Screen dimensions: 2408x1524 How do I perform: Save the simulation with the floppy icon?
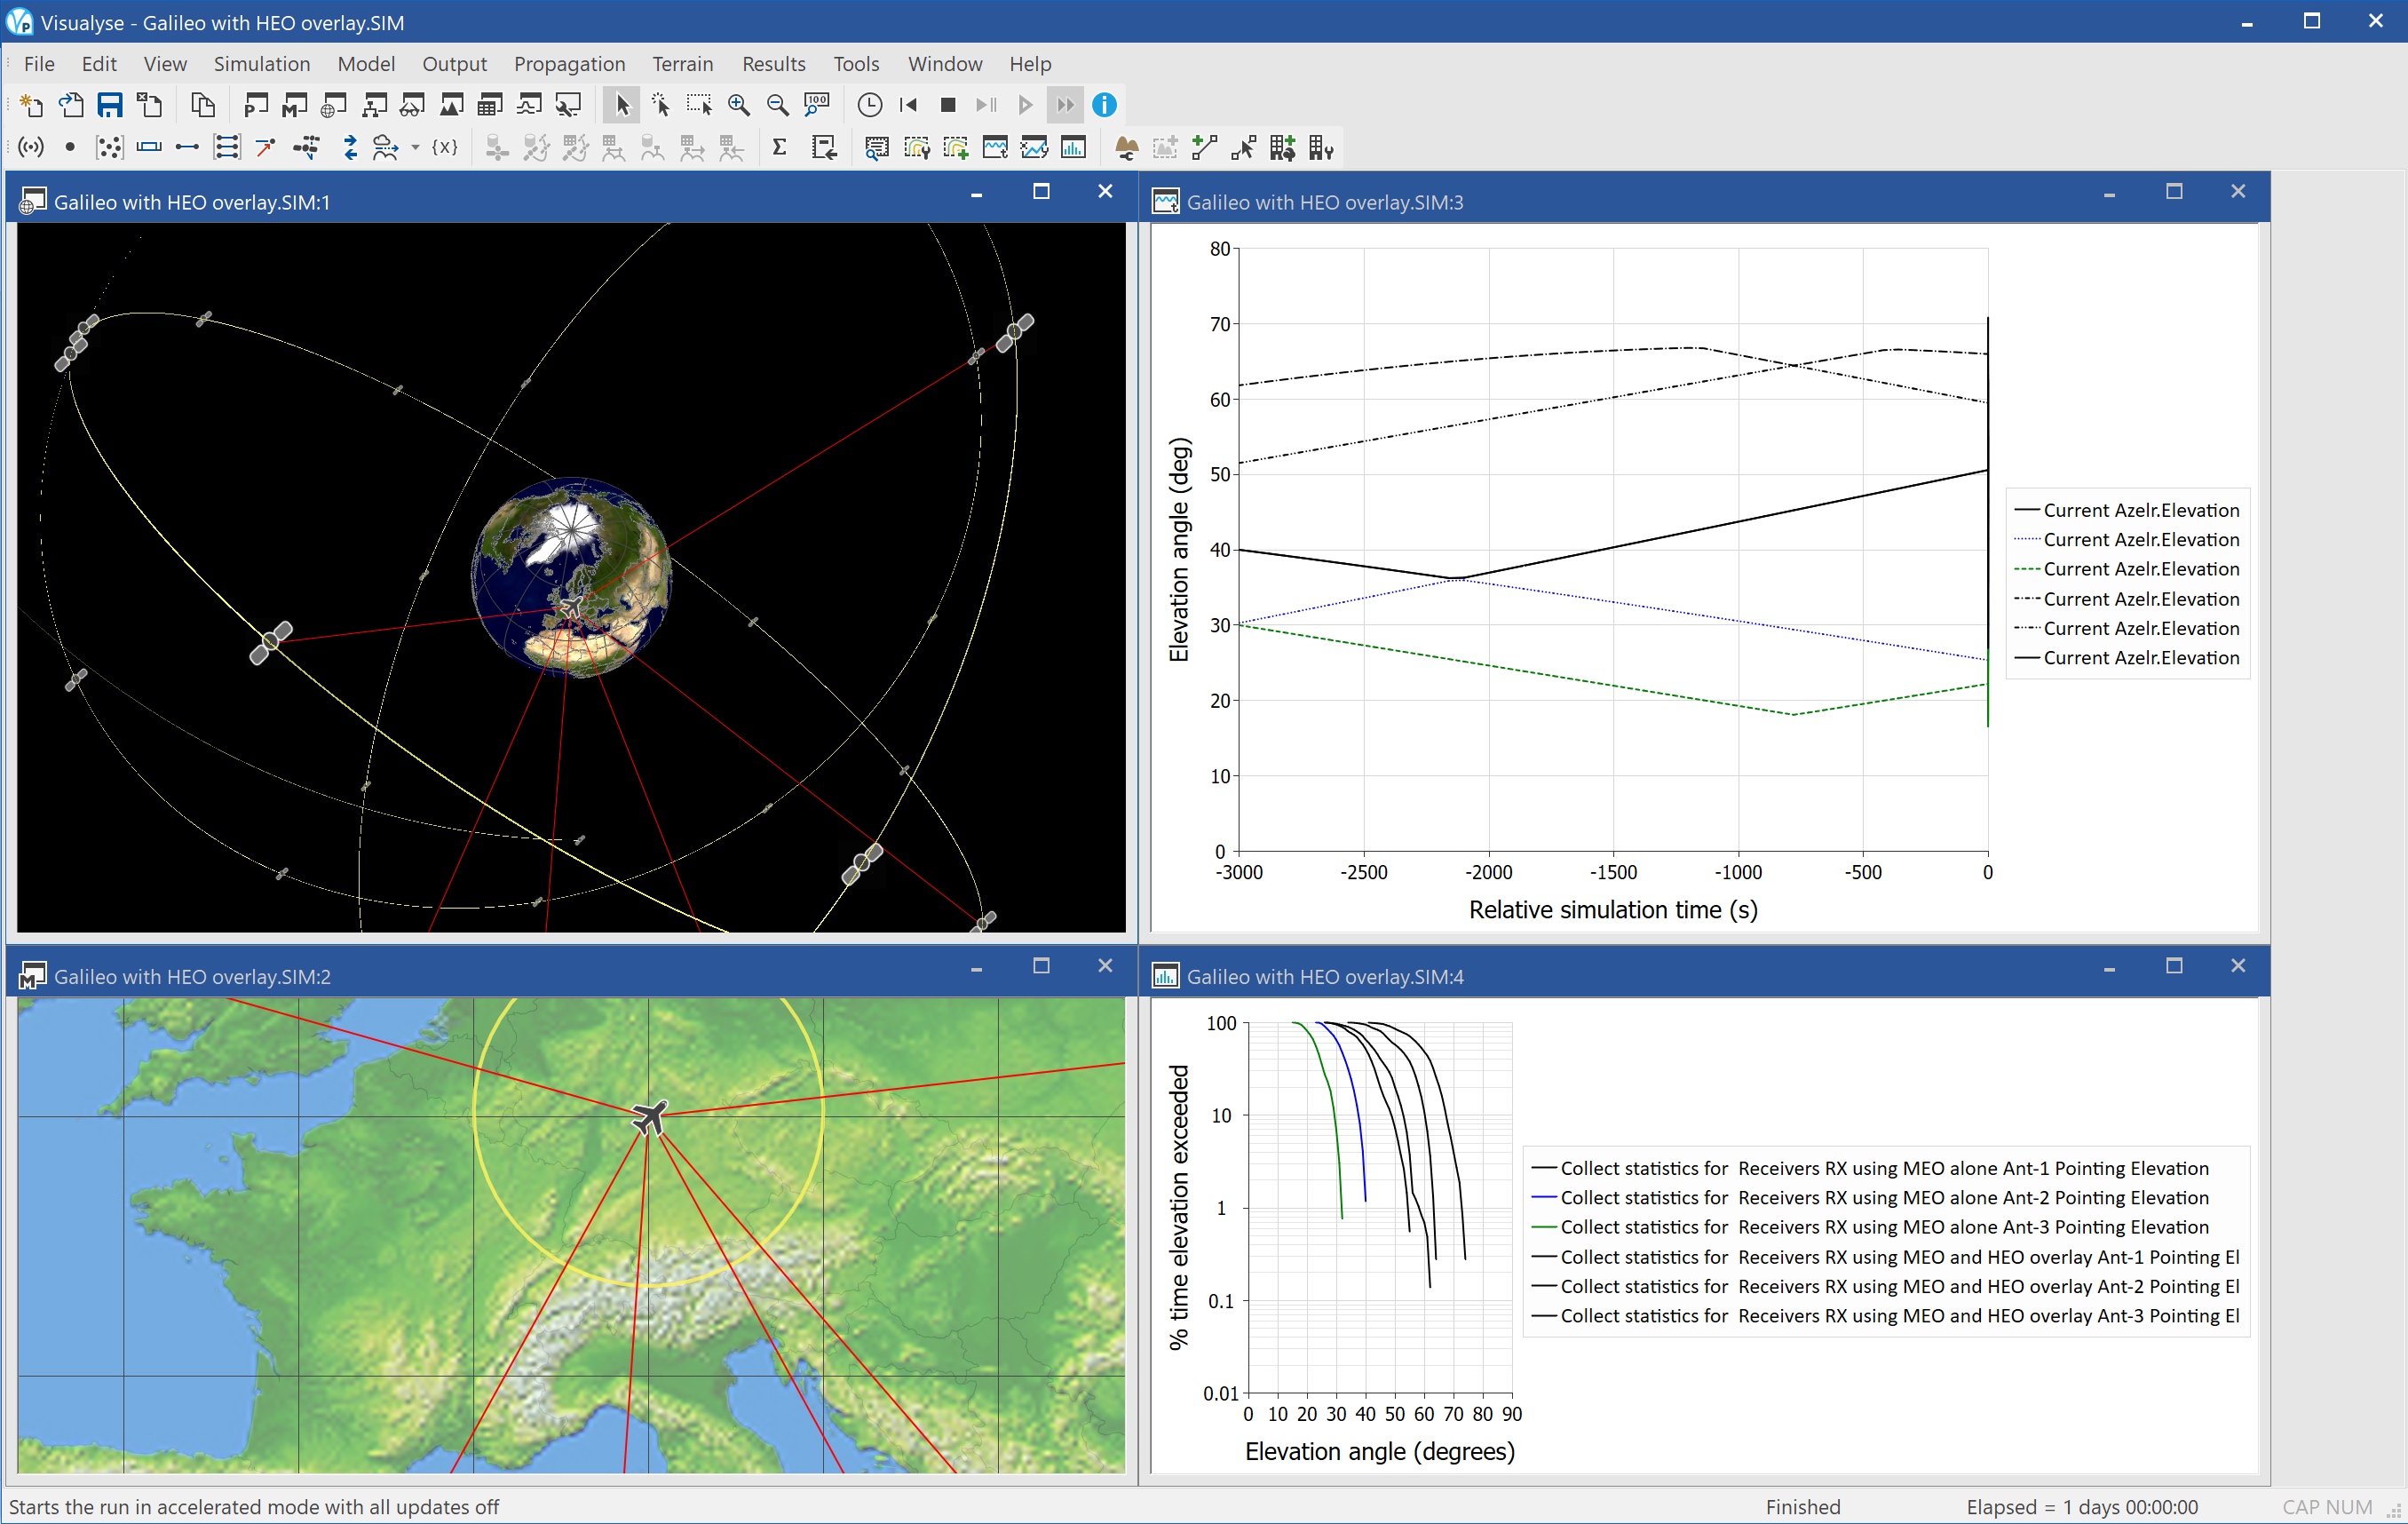pos(110,105)
